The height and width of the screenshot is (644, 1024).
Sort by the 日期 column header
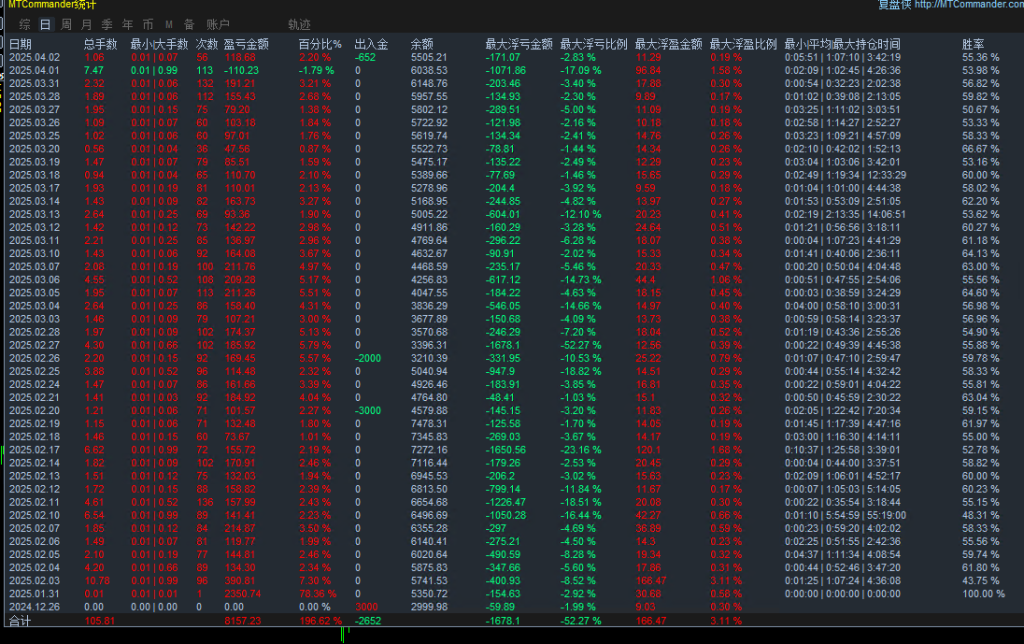click(x=20, y=44)
